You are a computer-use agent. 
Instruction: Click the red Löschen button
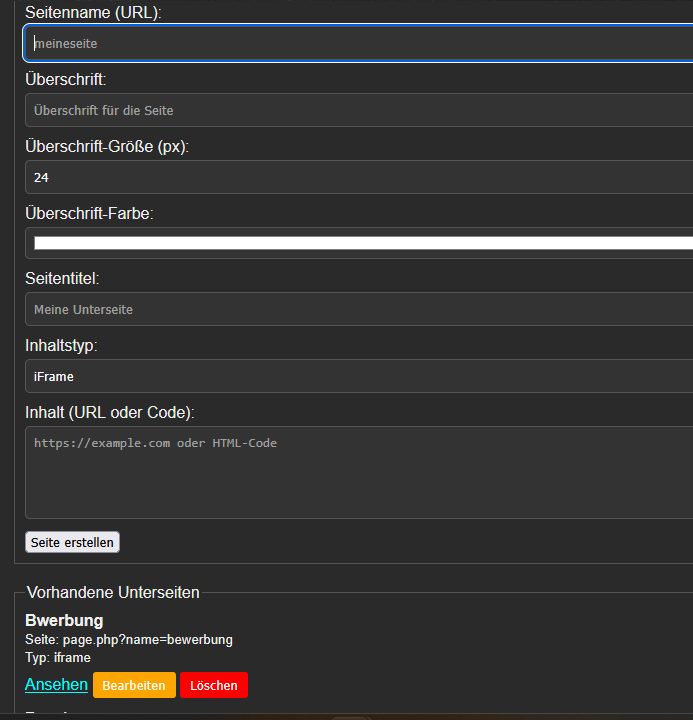[x=214, y=685]
